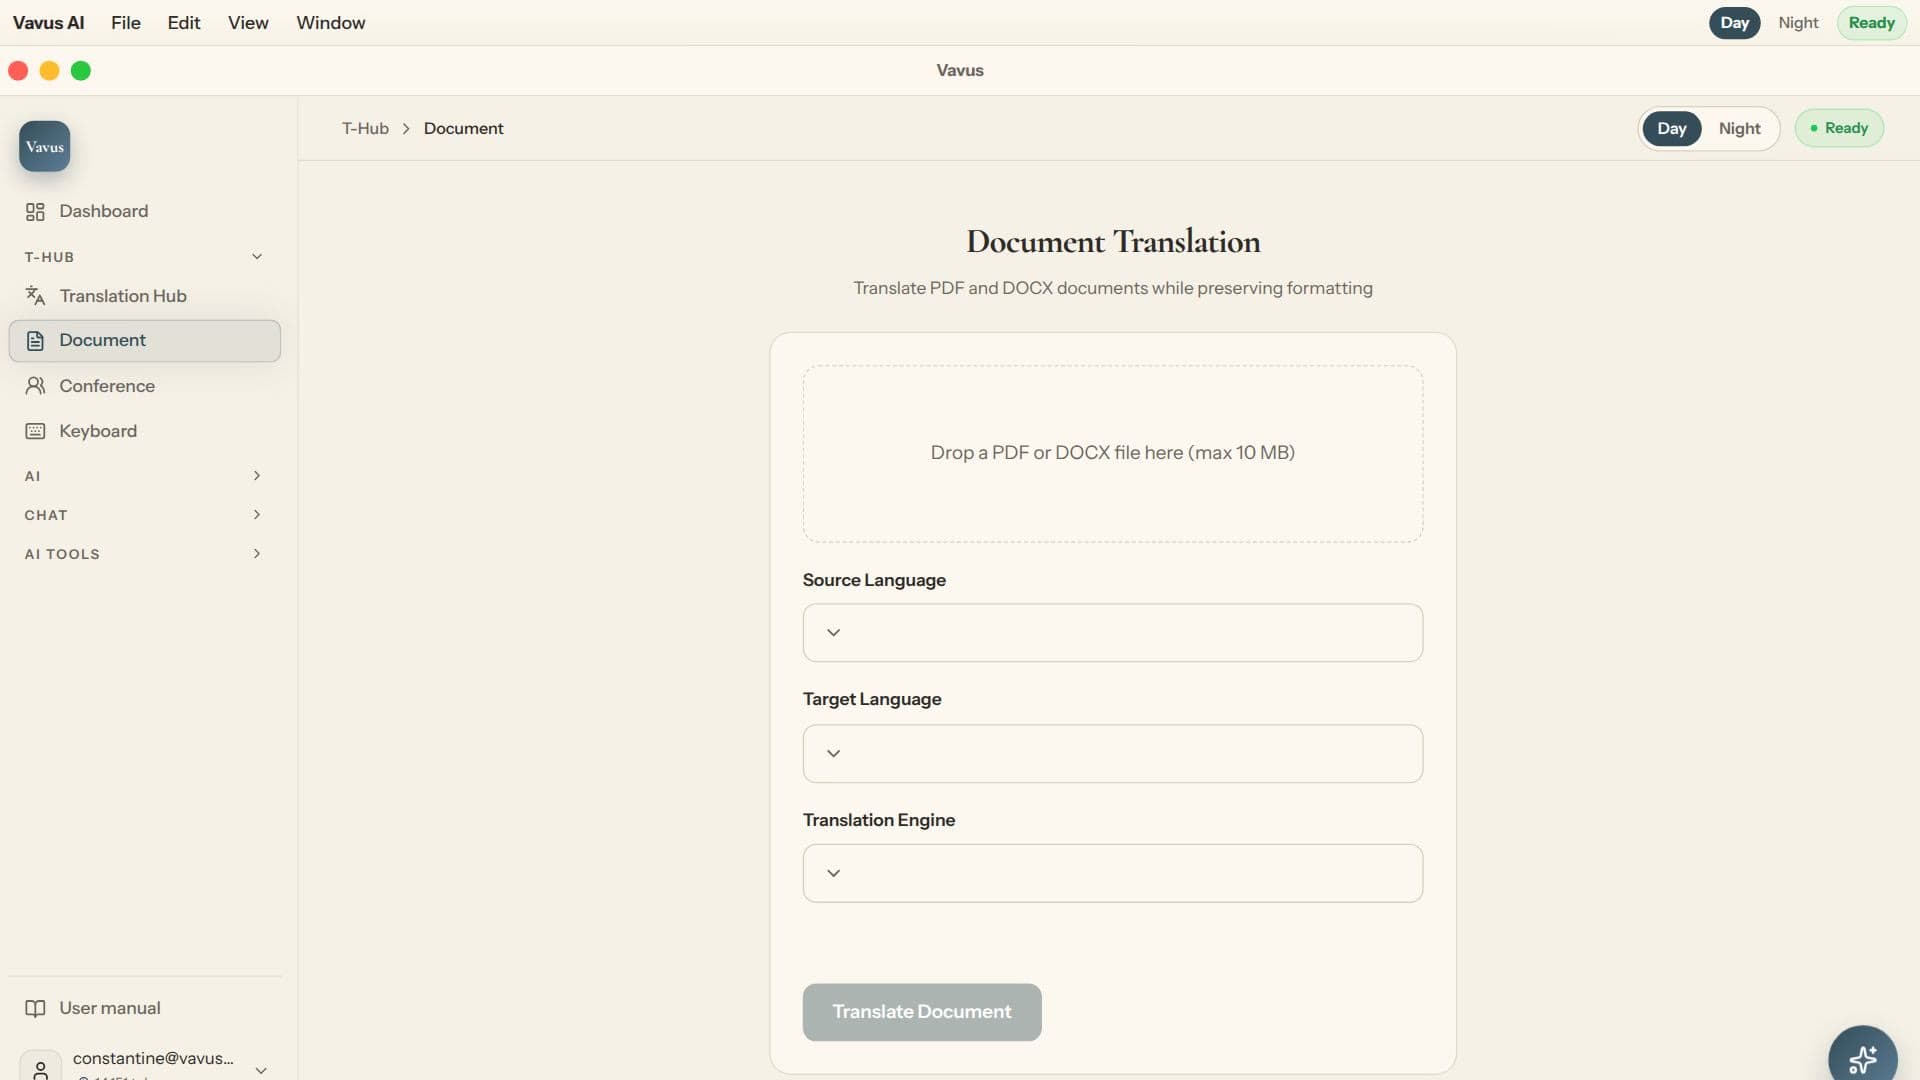The height and width of the screenshot is (1080, 1920).
Task: Open the Vavus AI app menu
Action: (x=48, y=23)
